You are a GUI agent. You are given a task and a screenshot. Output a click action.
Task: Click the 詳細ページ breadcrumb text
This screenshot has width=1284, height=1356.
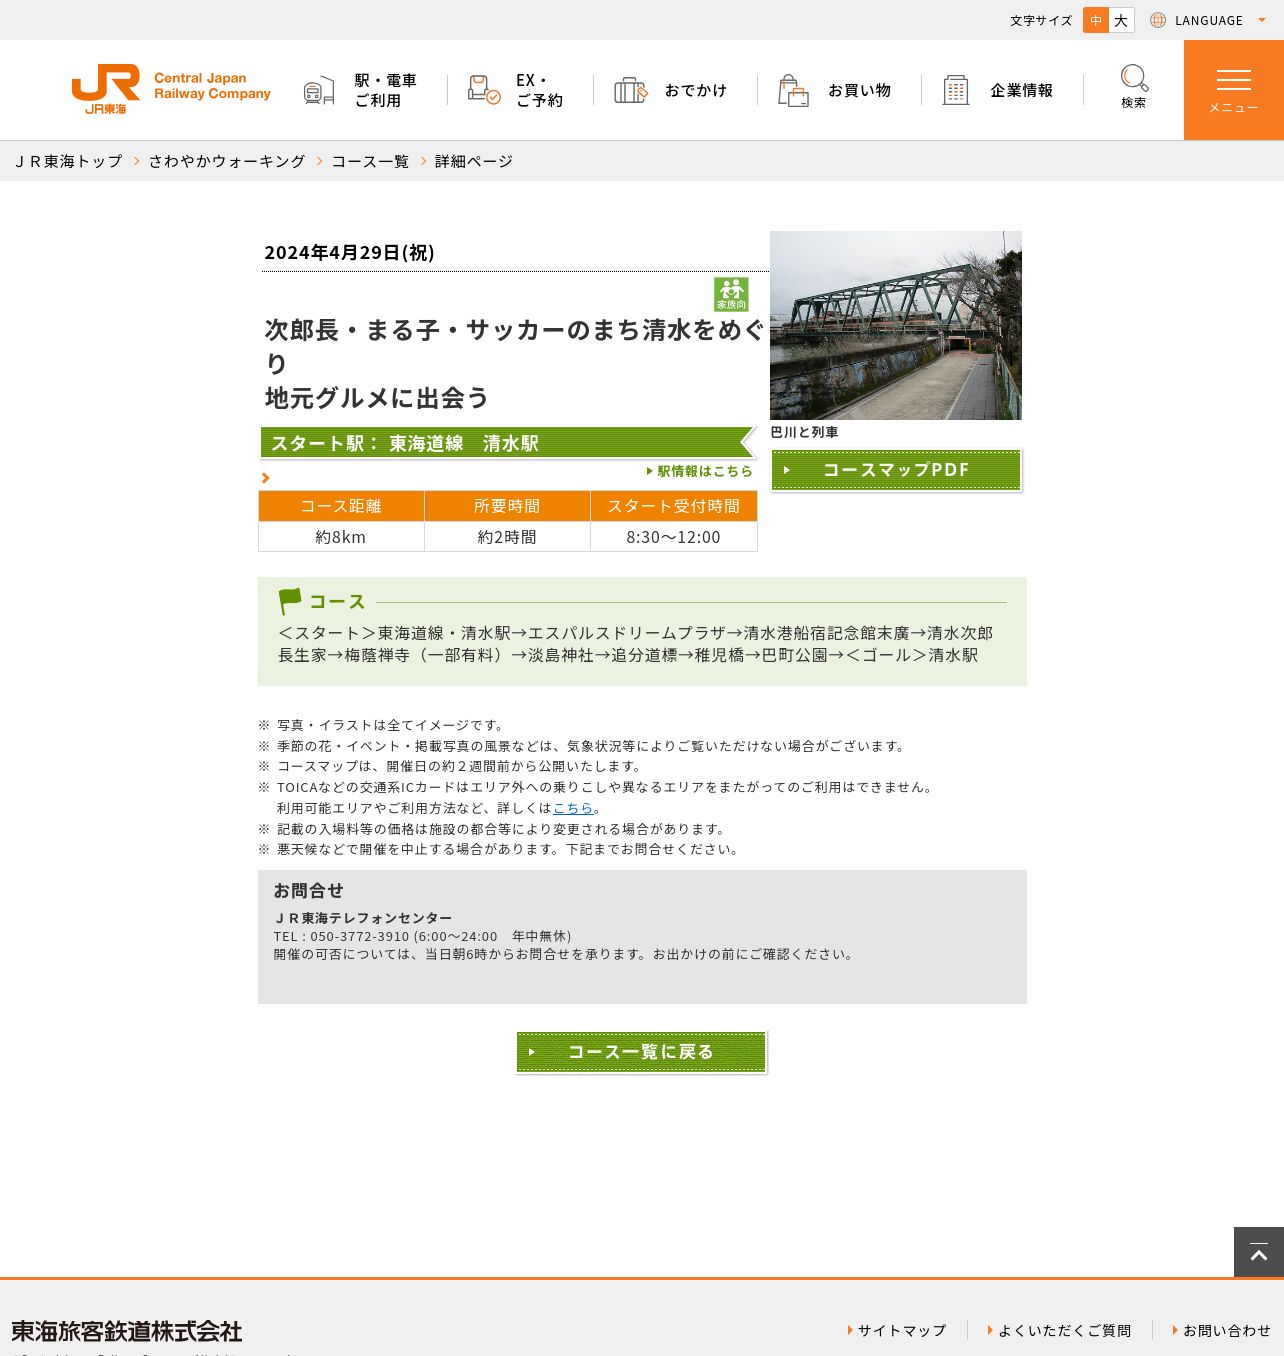point(474,161)
